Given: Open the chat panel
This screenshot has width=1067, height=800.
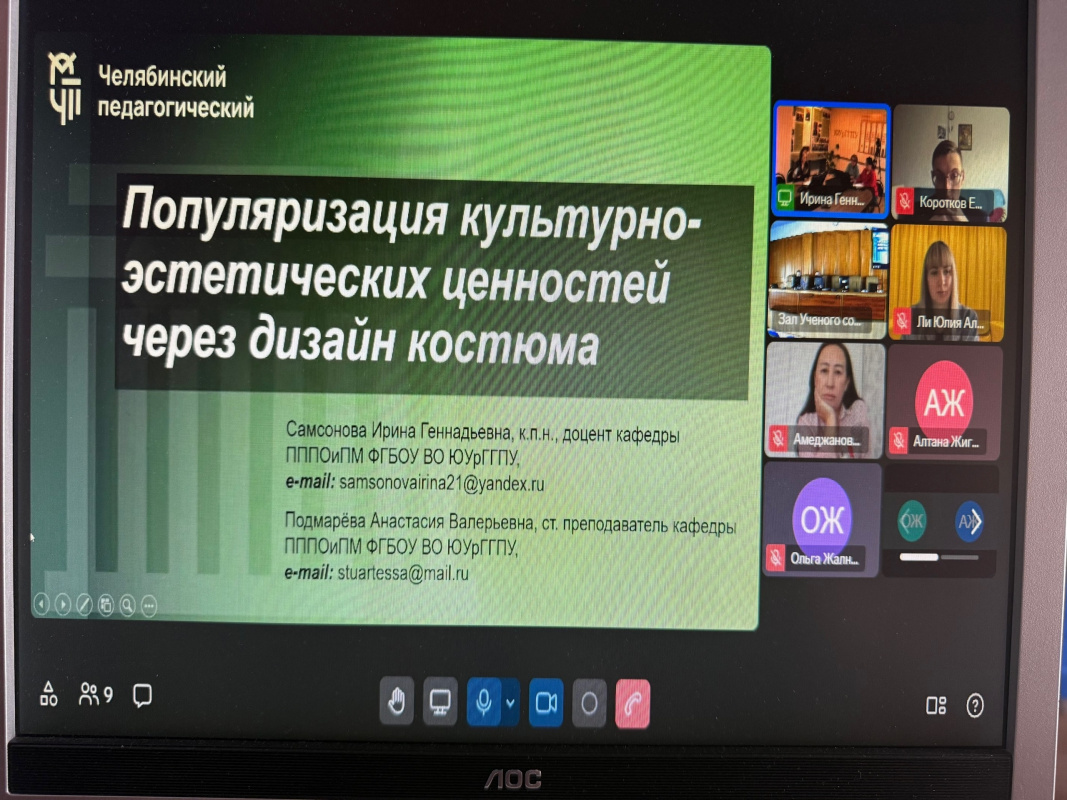Looking at the screenshot, I should (x=142, y=693).
